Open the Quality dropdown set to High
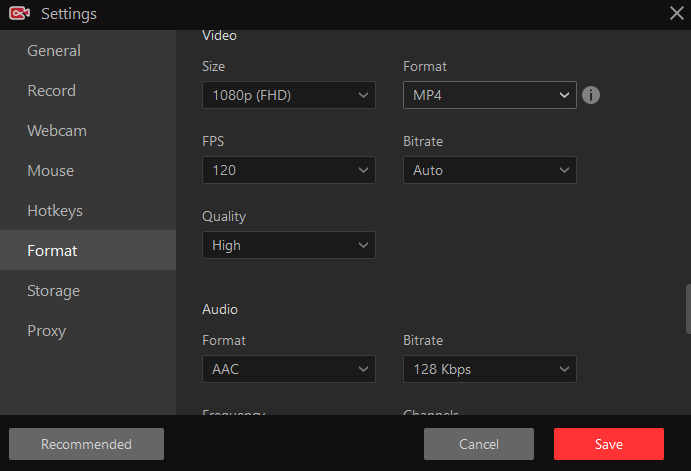This screenshot has width=691, height=471. coord(288,245)
